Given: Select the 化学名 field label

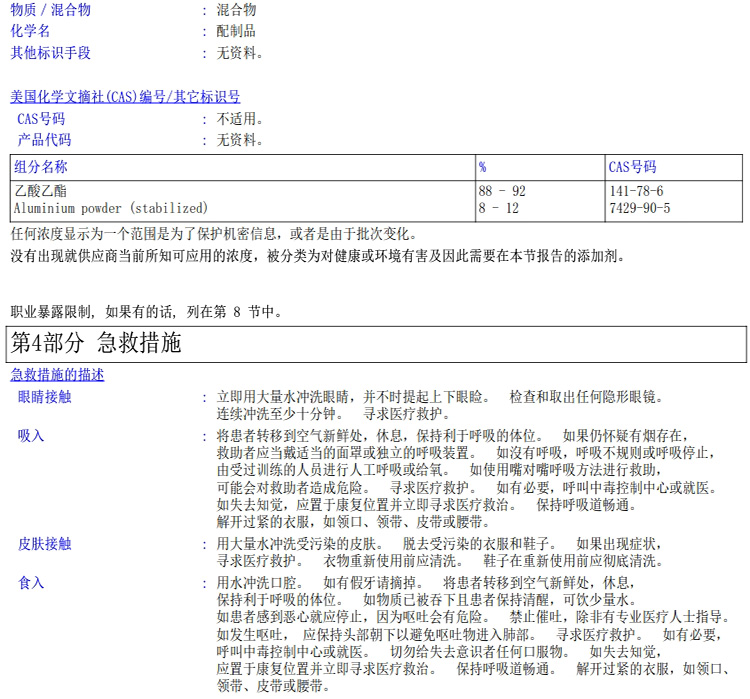Looking at the screenshot, I should pos(30,31).
